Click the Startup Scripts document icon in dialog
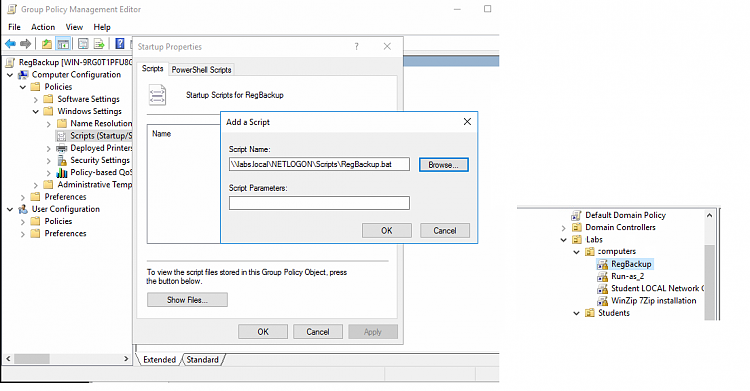 (x=157, y=95)
